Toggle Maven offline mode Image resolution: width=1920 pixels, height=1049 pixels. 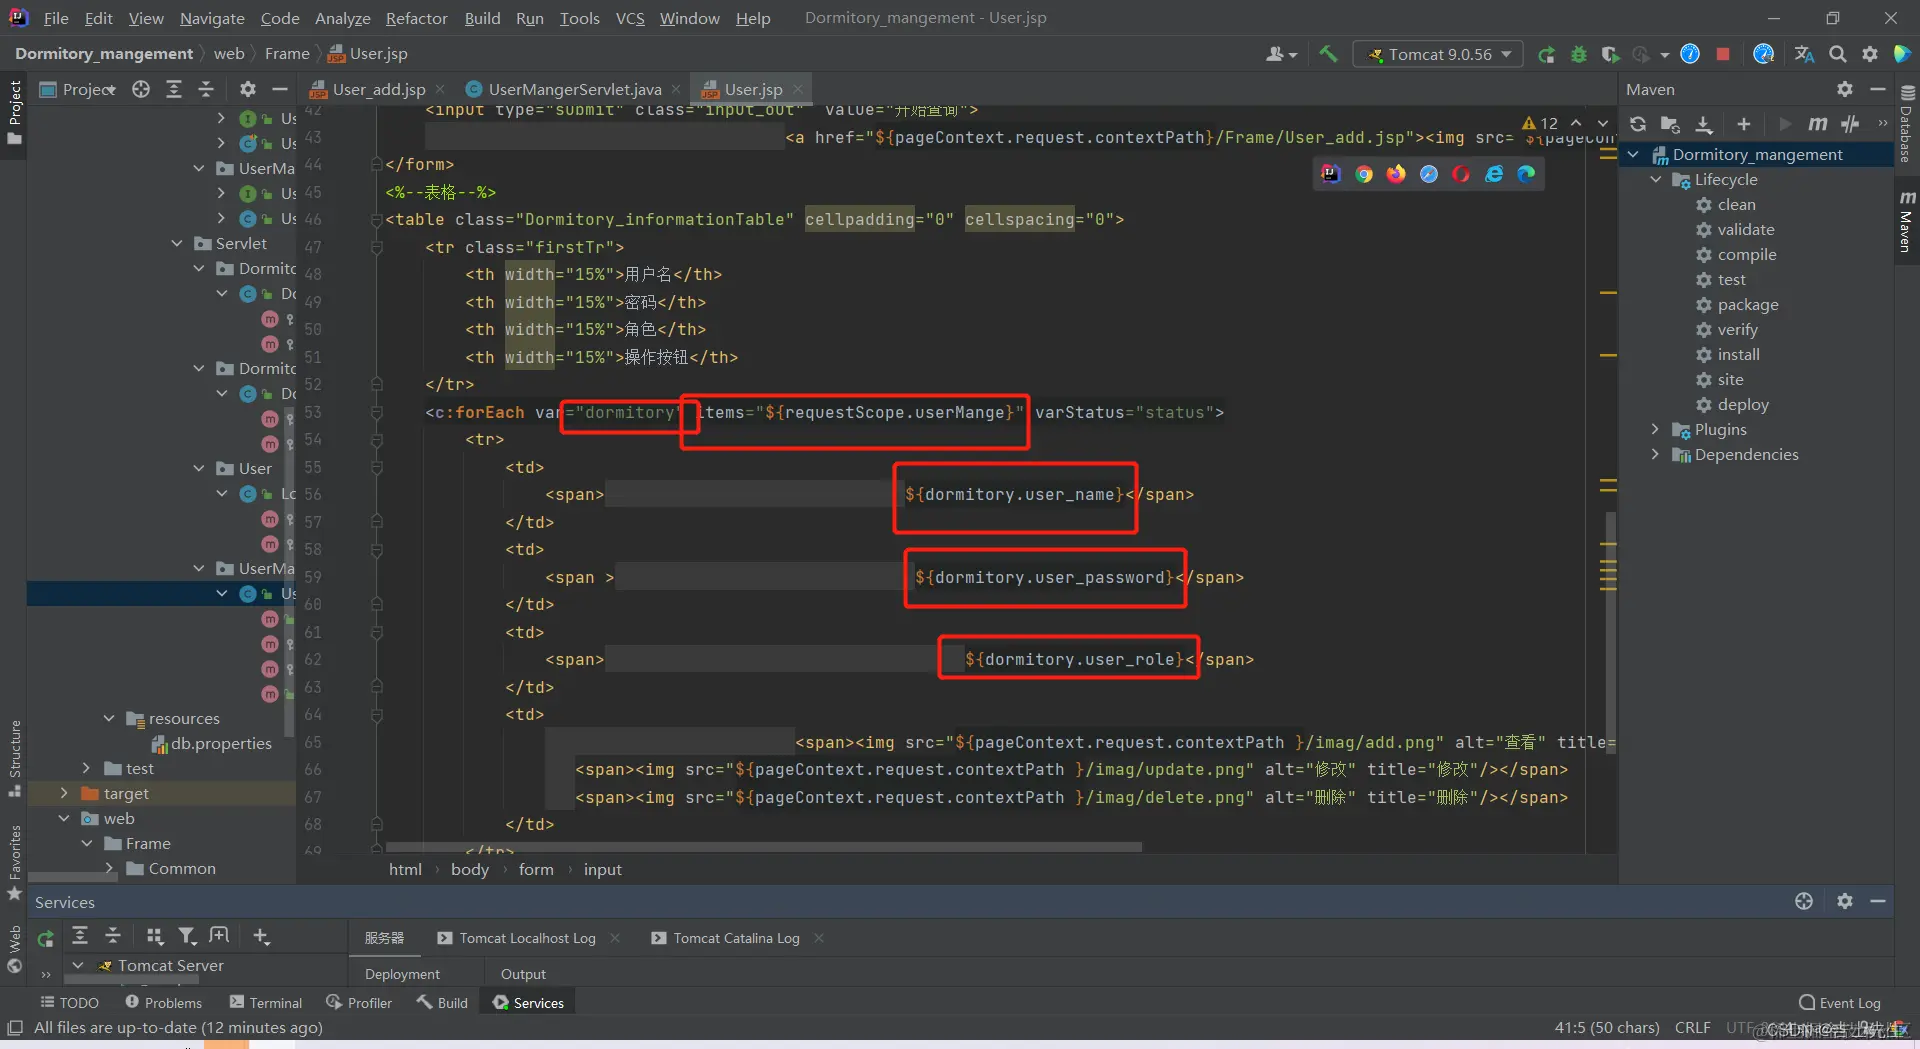click(x=1851, y=124)
